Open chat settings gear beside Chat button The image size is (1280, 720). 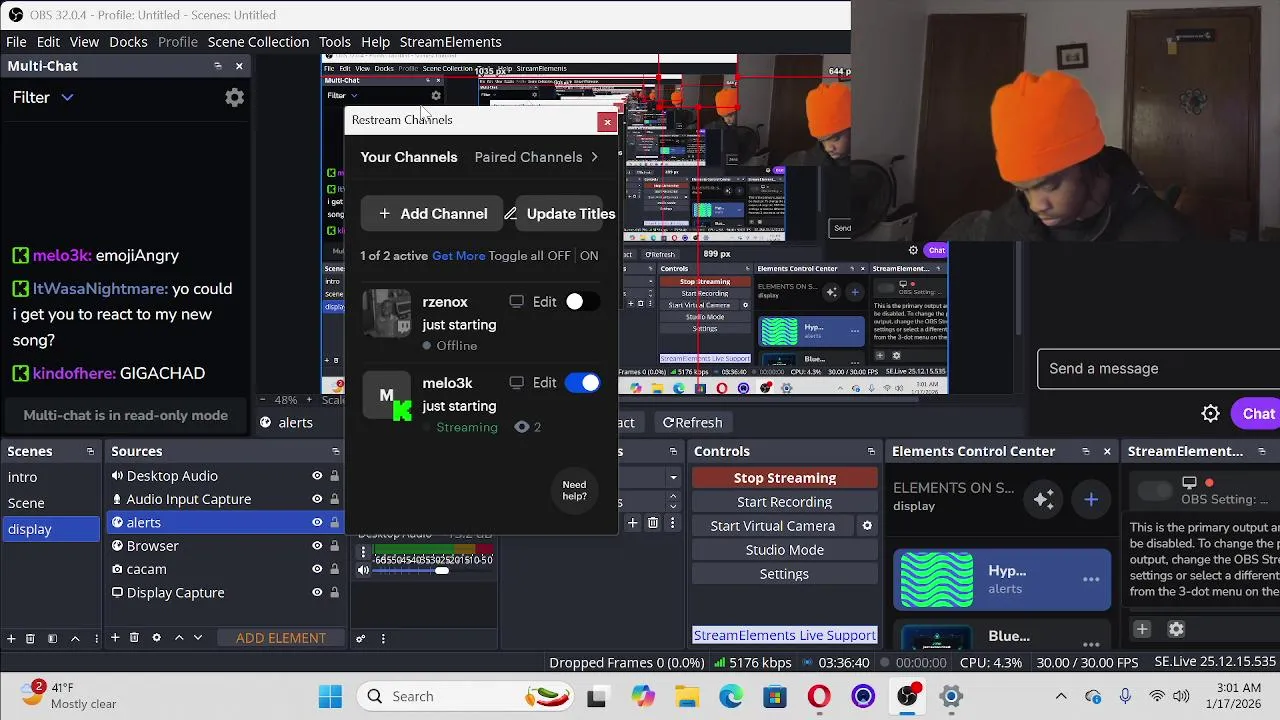[x=1210, y=414]
